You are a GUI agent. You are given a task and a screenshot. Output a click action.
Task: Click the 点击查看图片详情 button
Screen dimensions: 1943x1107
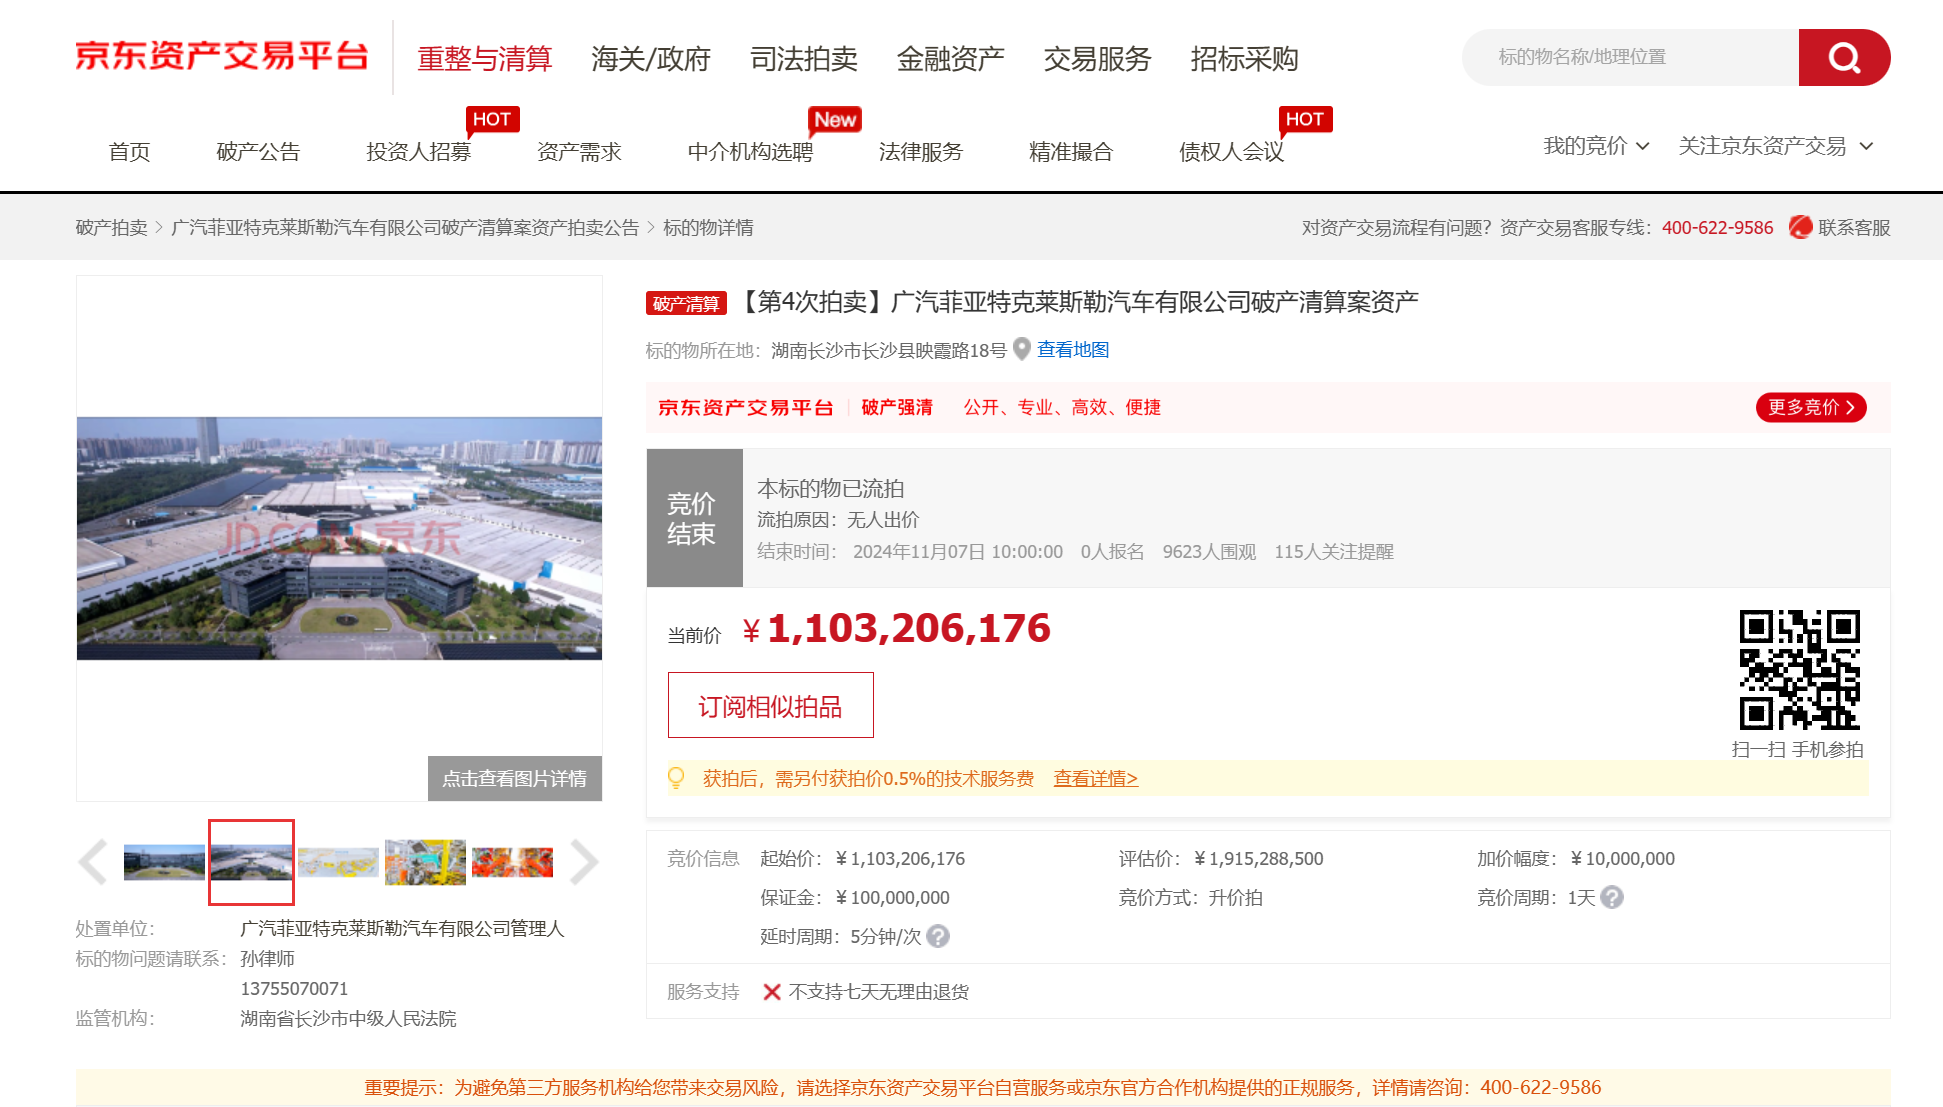[515, 778]
